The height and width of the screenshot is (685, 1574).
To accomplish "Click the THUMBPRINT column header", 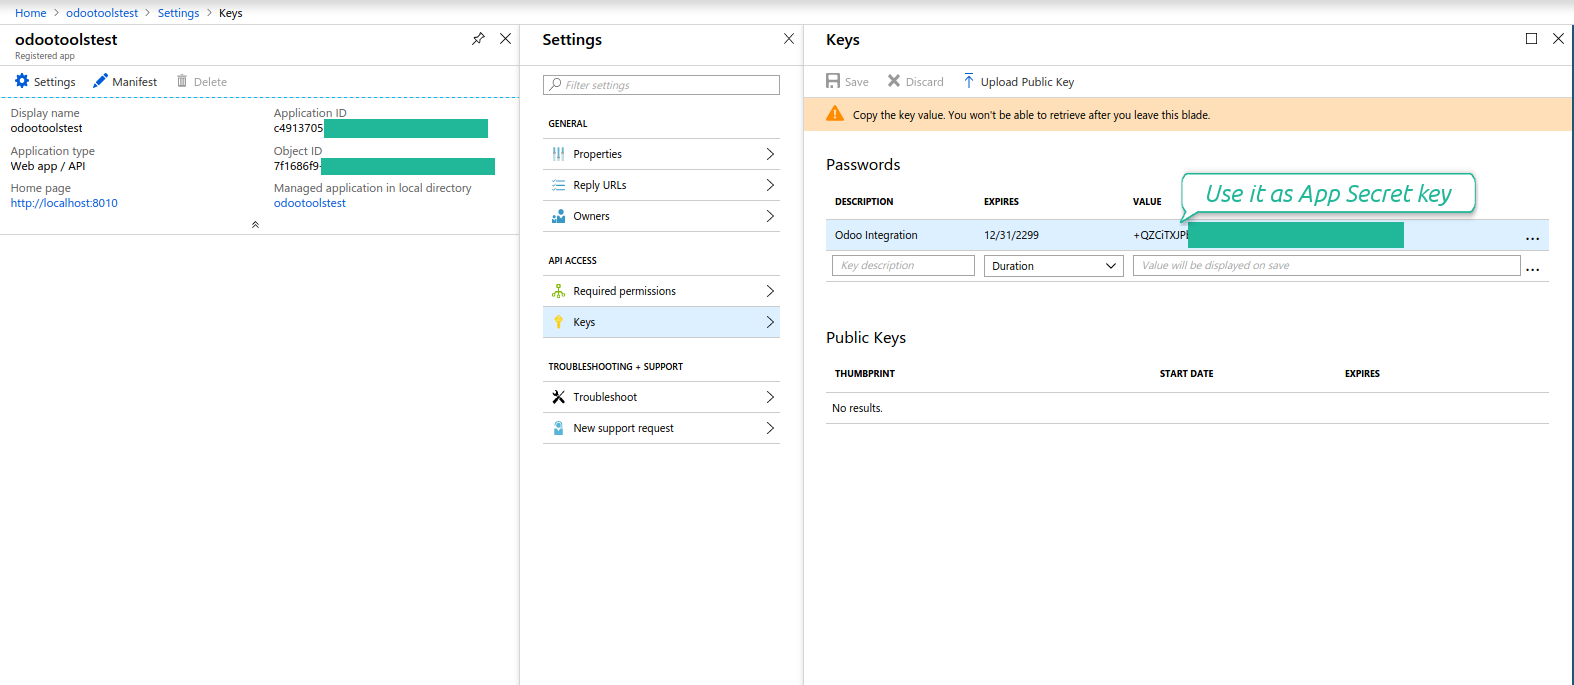I will tap(865, 374).
